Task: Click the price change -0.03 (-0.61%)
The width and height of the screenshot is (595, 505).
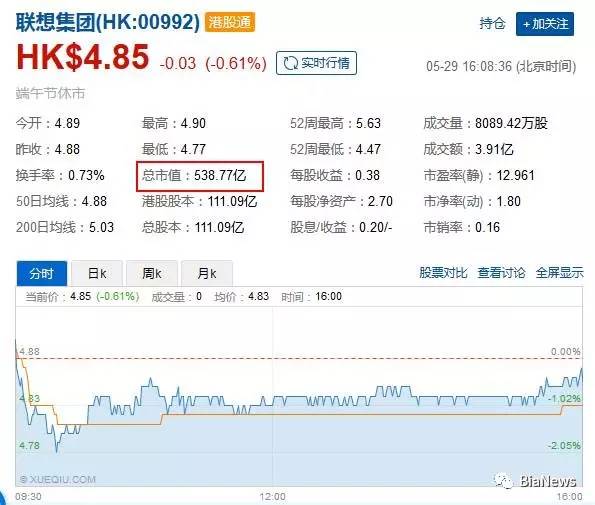Action: (x=213, y=63)
